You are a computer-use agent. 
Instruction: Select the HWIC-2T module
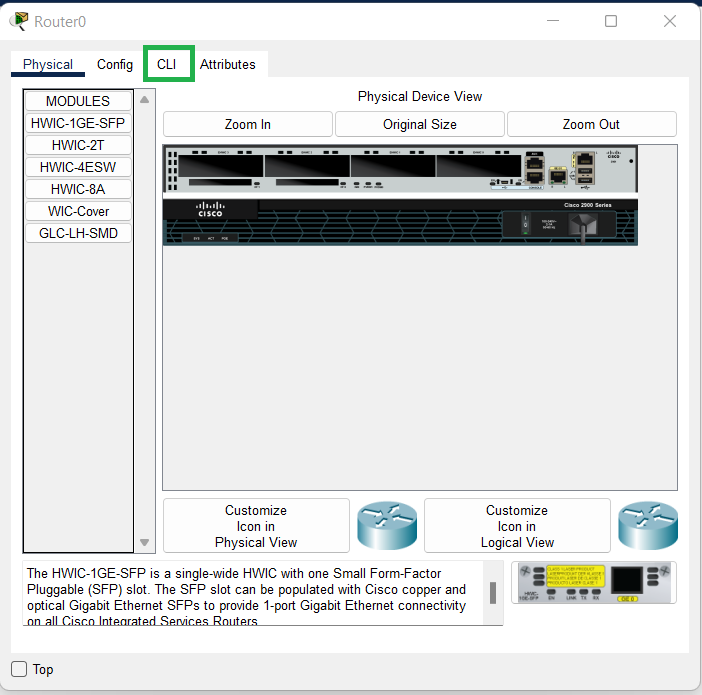[x=78, y=145]
